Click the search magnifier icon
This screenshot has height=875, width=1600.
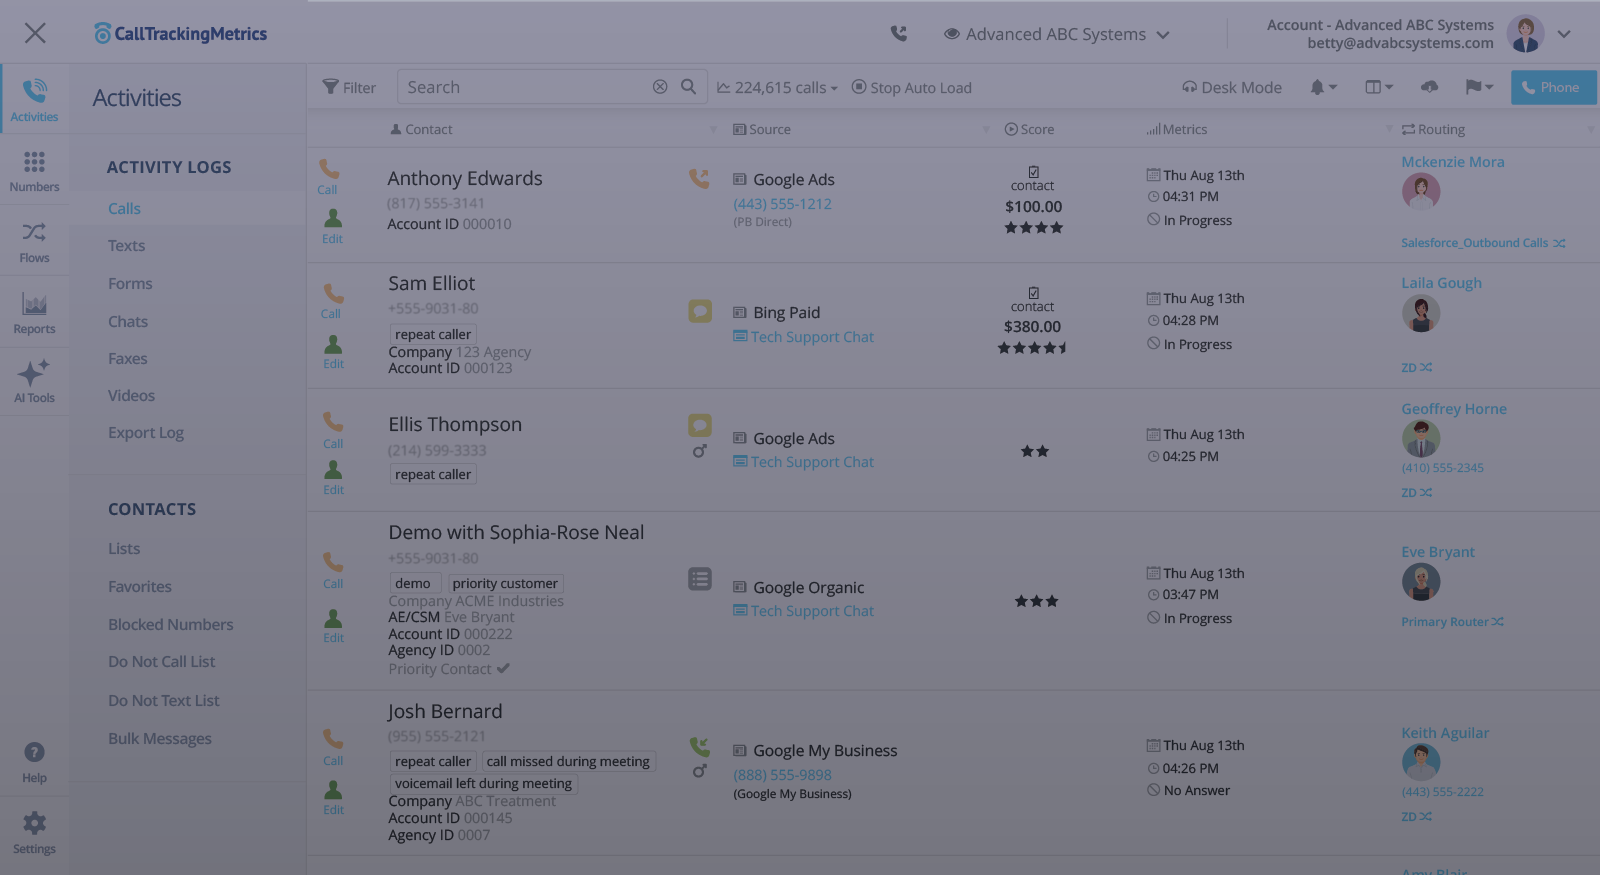pyautogui.click(x=688, y=87)
